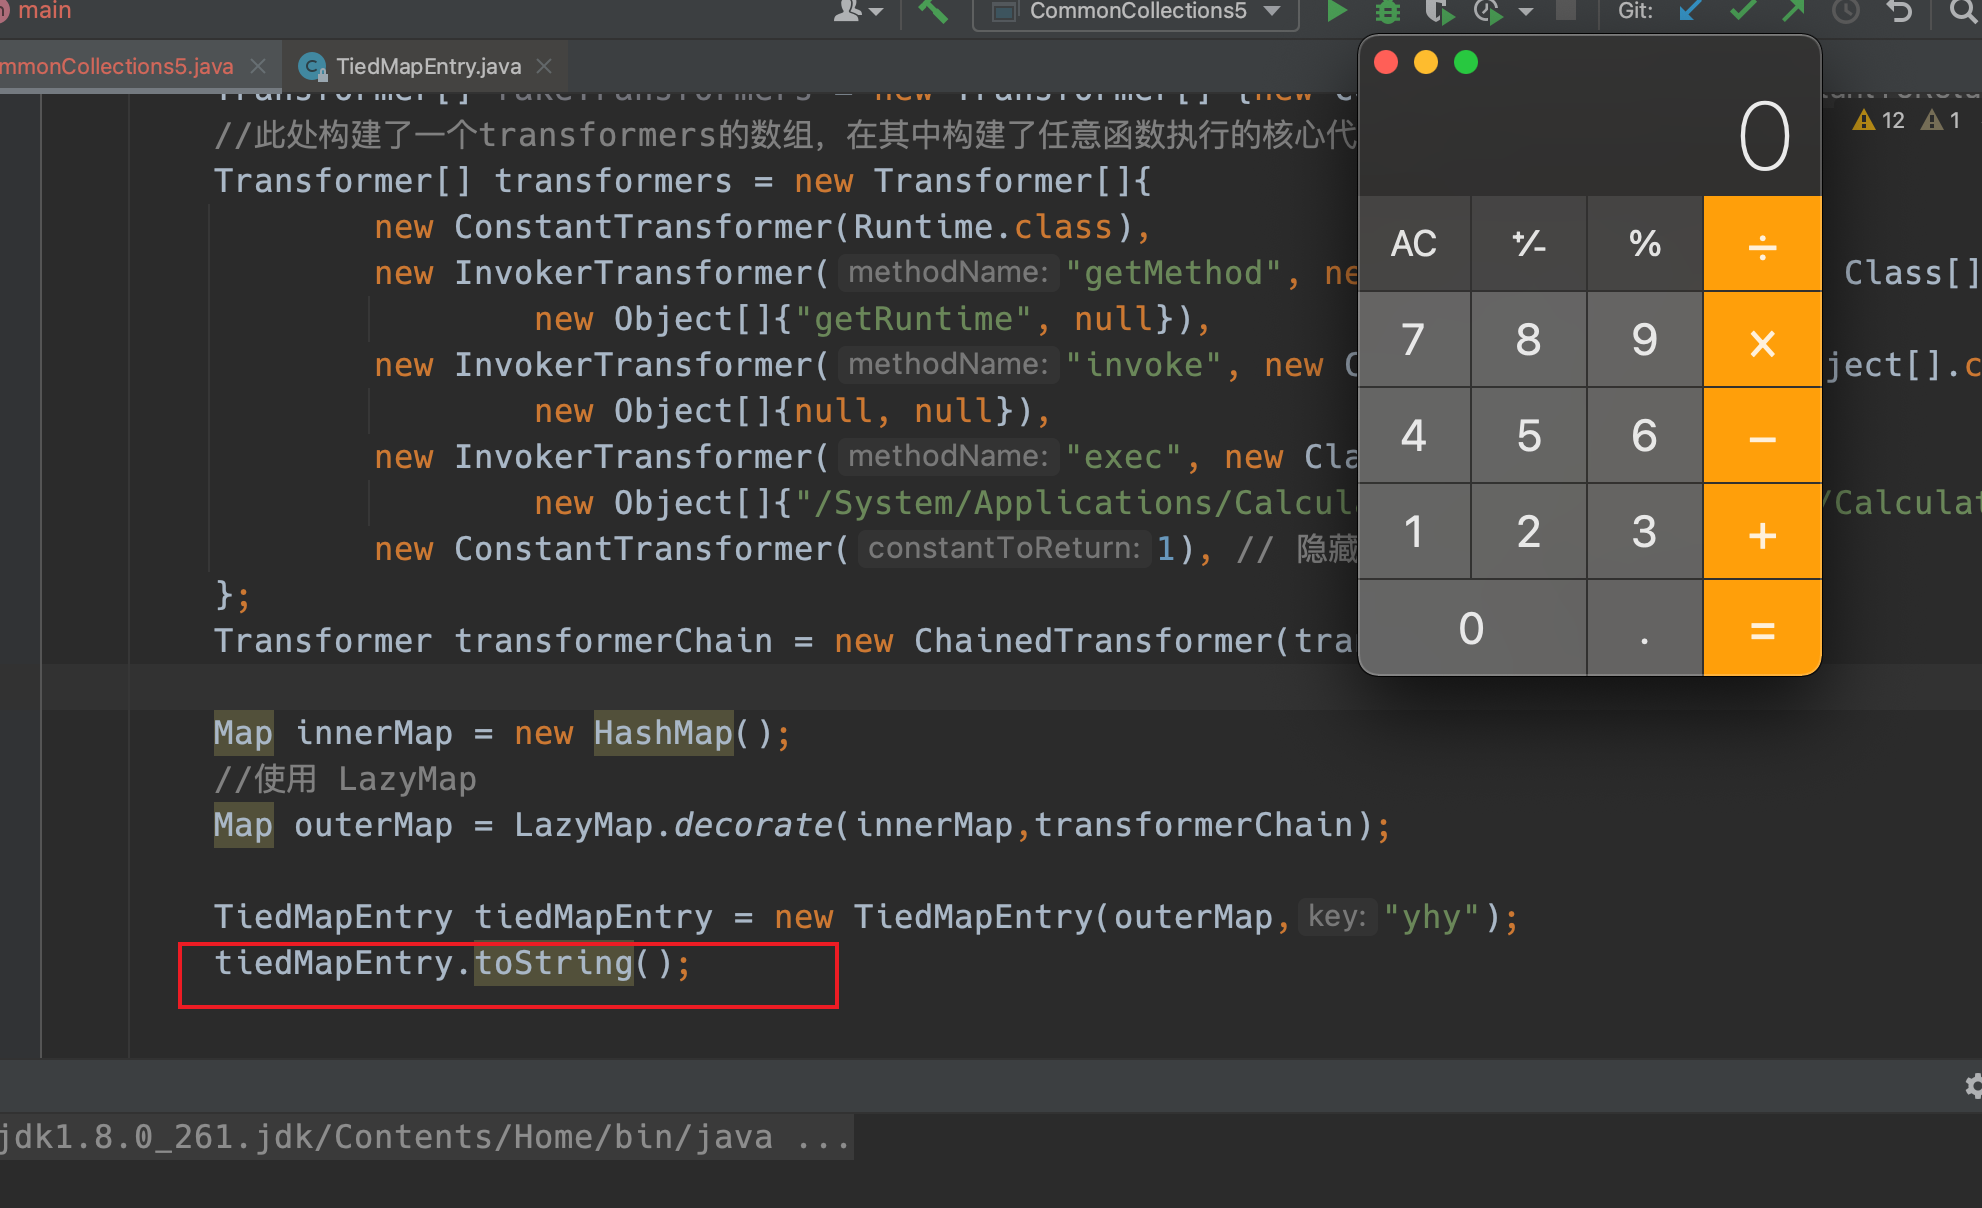Screen dimensions: 1982x1208
Task: Click the Build project hammer icon
Action: (x=932, y=11)
